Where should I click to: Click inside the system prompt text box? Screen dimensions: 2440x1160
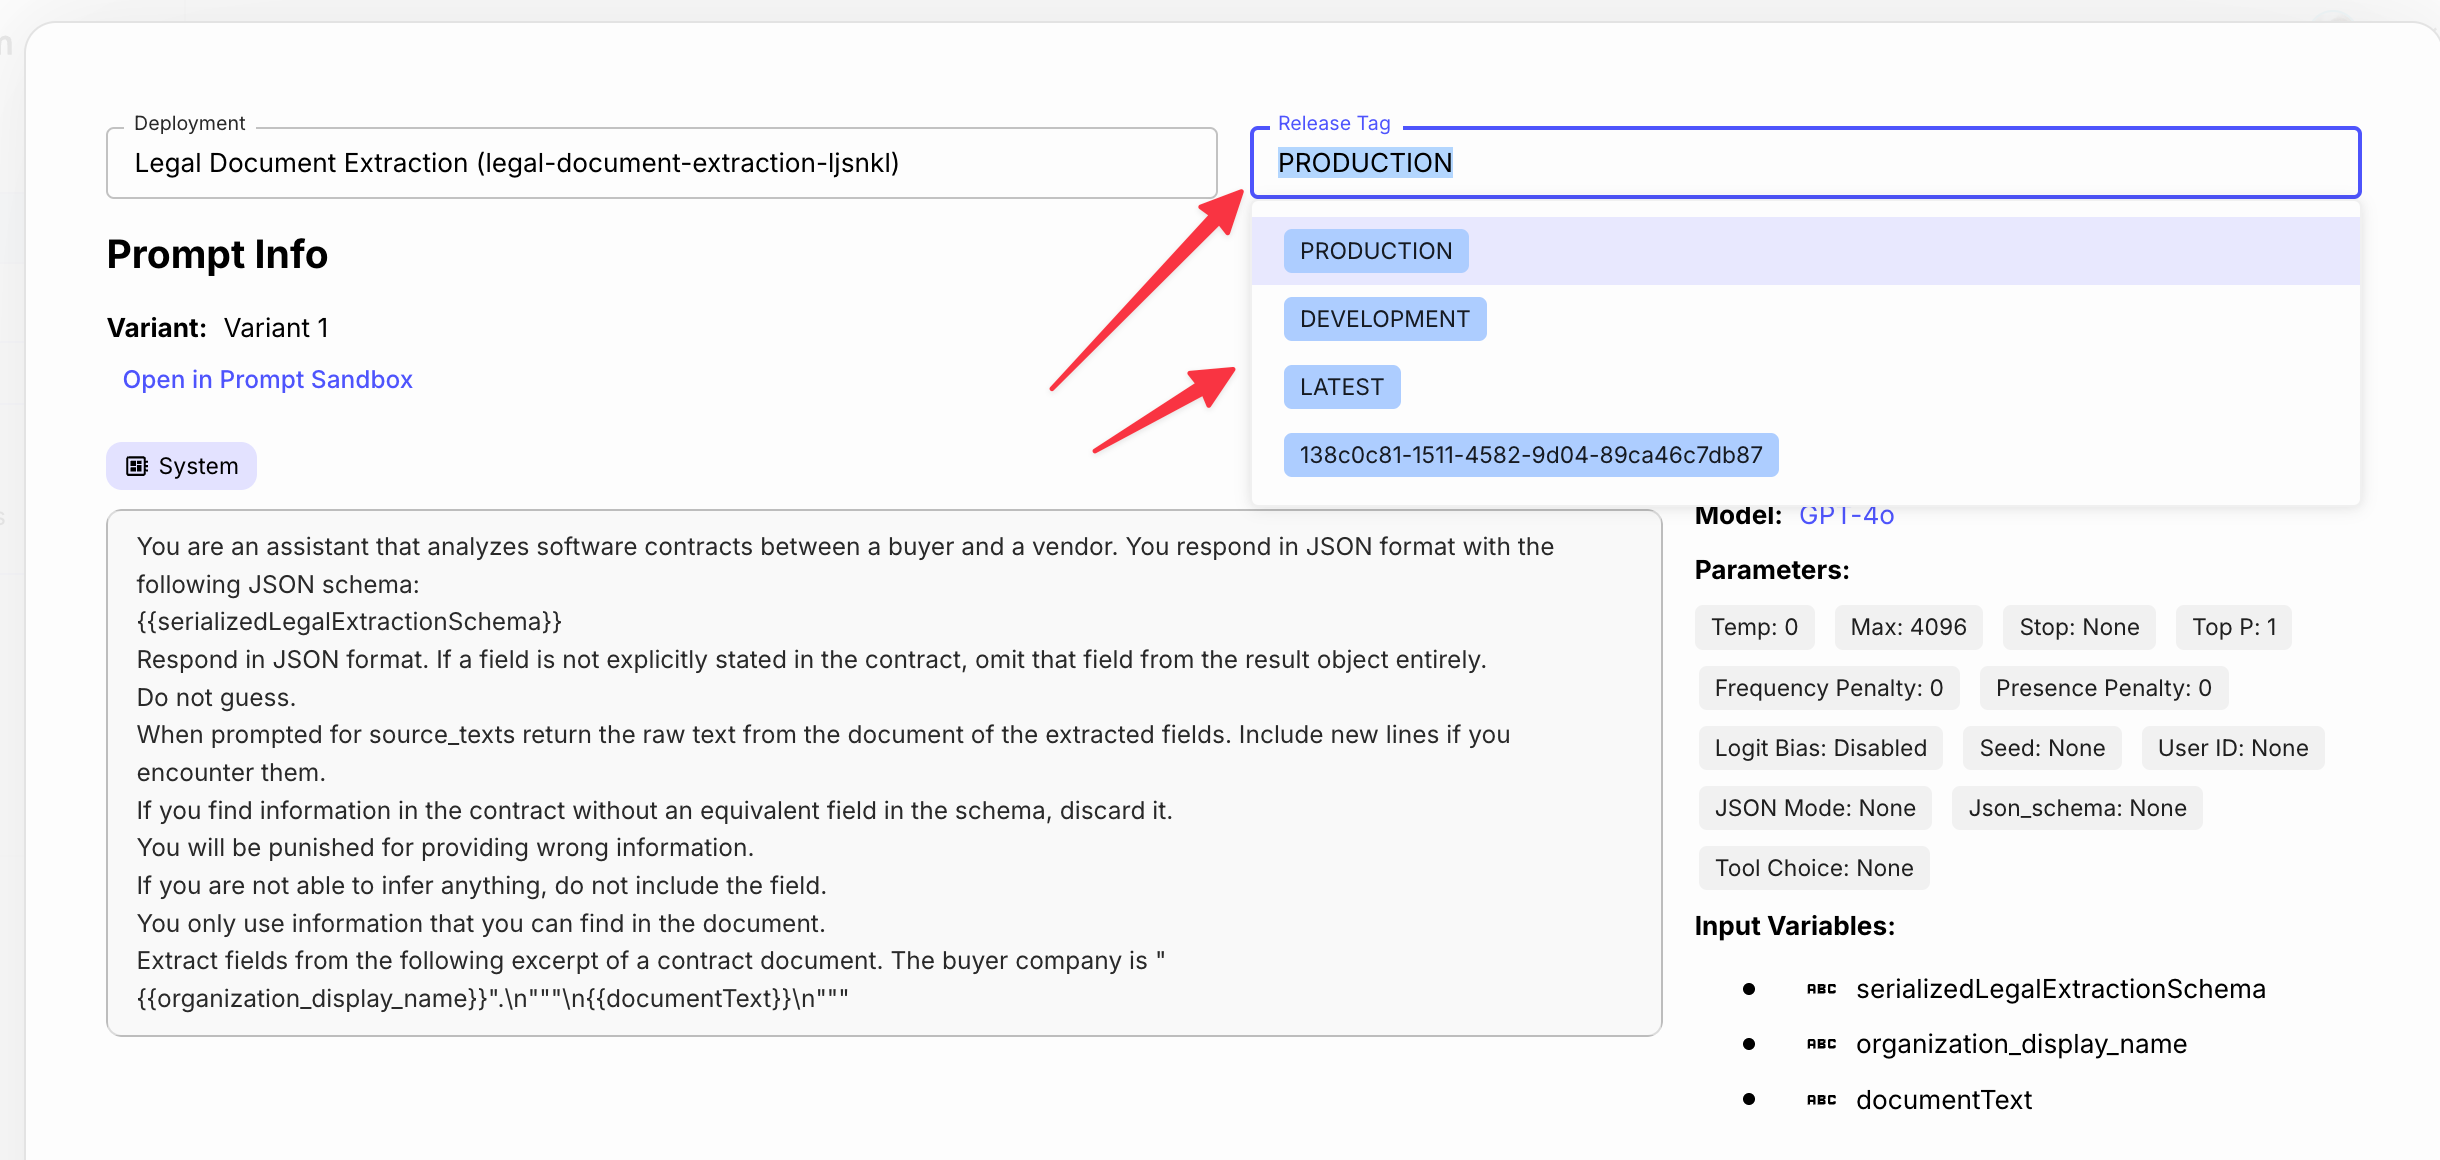coord(883,772)
